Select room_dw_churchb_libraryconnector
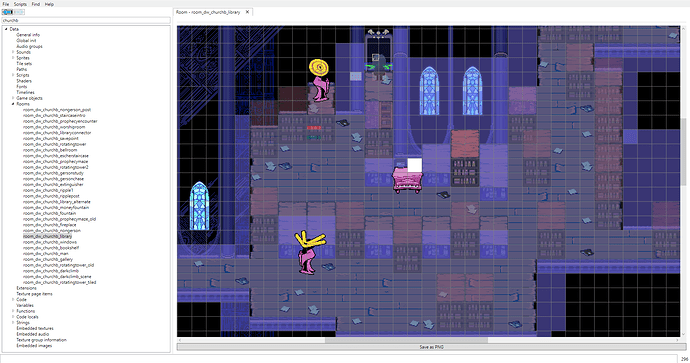The image size is (690, 363). tap(57, 132)
